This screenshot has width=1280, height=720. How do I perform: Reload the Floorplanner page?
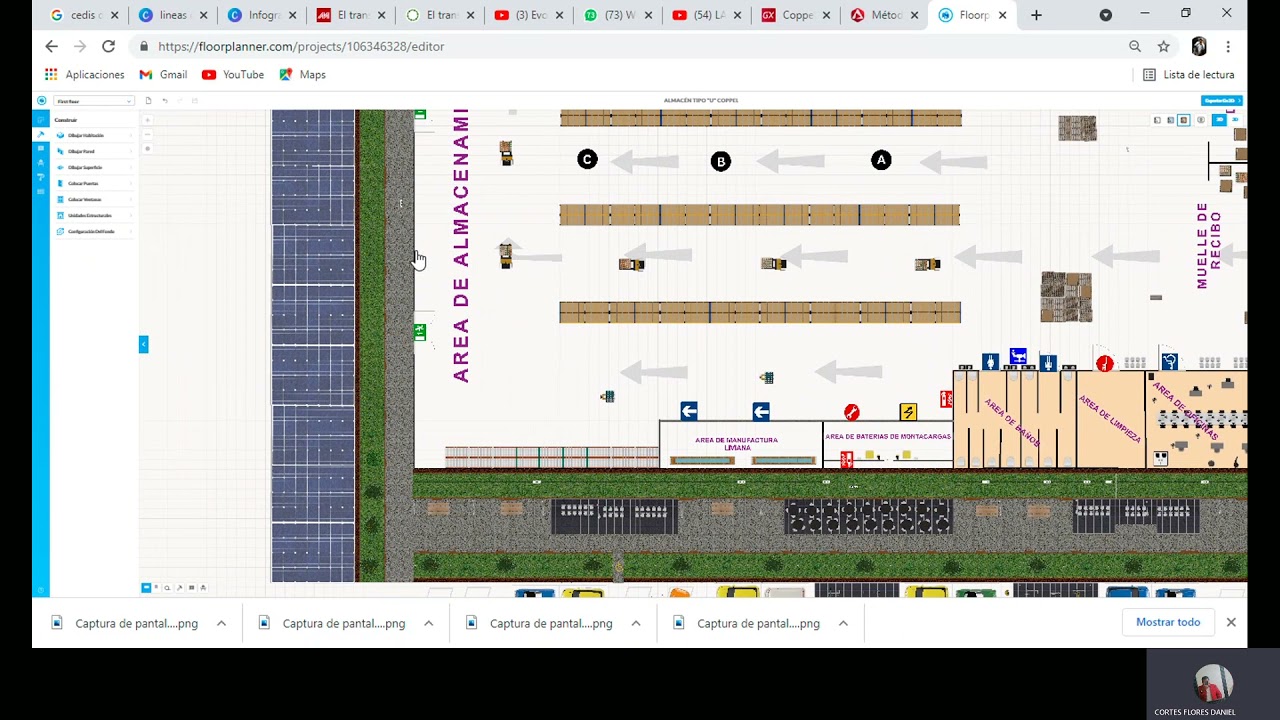tap(108, 46)
